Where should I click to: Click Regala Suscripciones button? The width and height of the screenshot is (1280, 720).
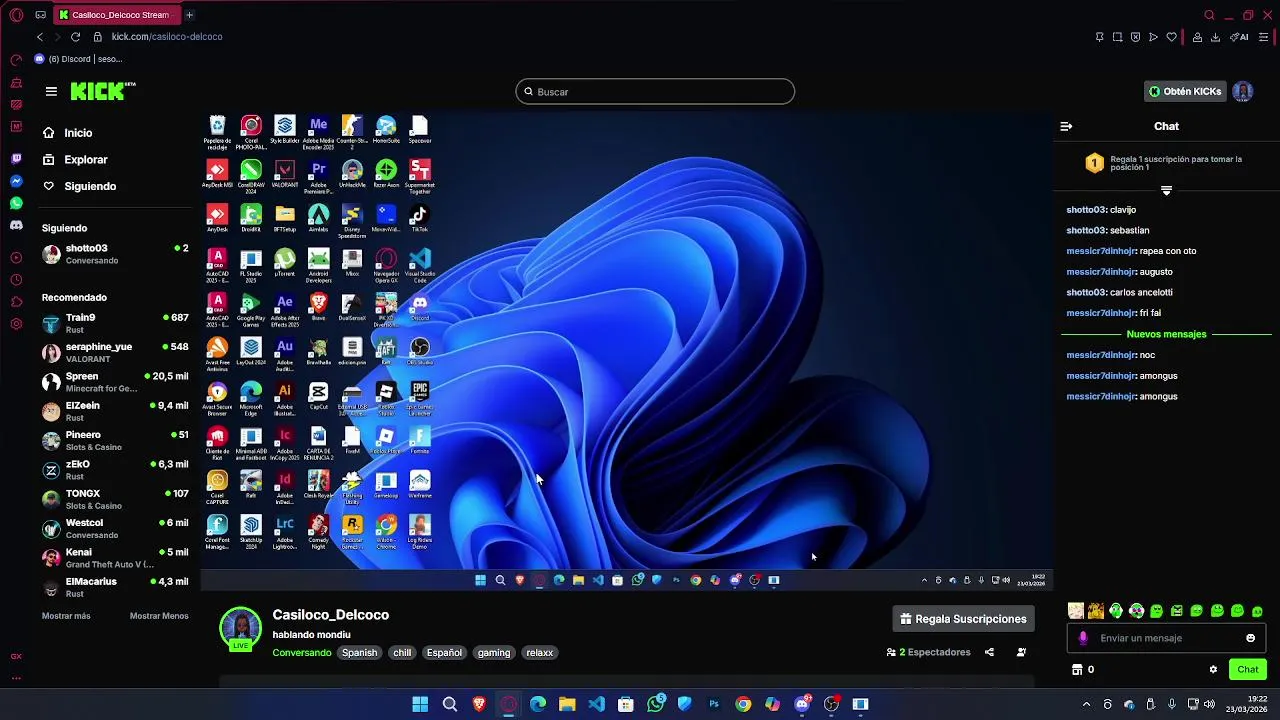(963, 619)
